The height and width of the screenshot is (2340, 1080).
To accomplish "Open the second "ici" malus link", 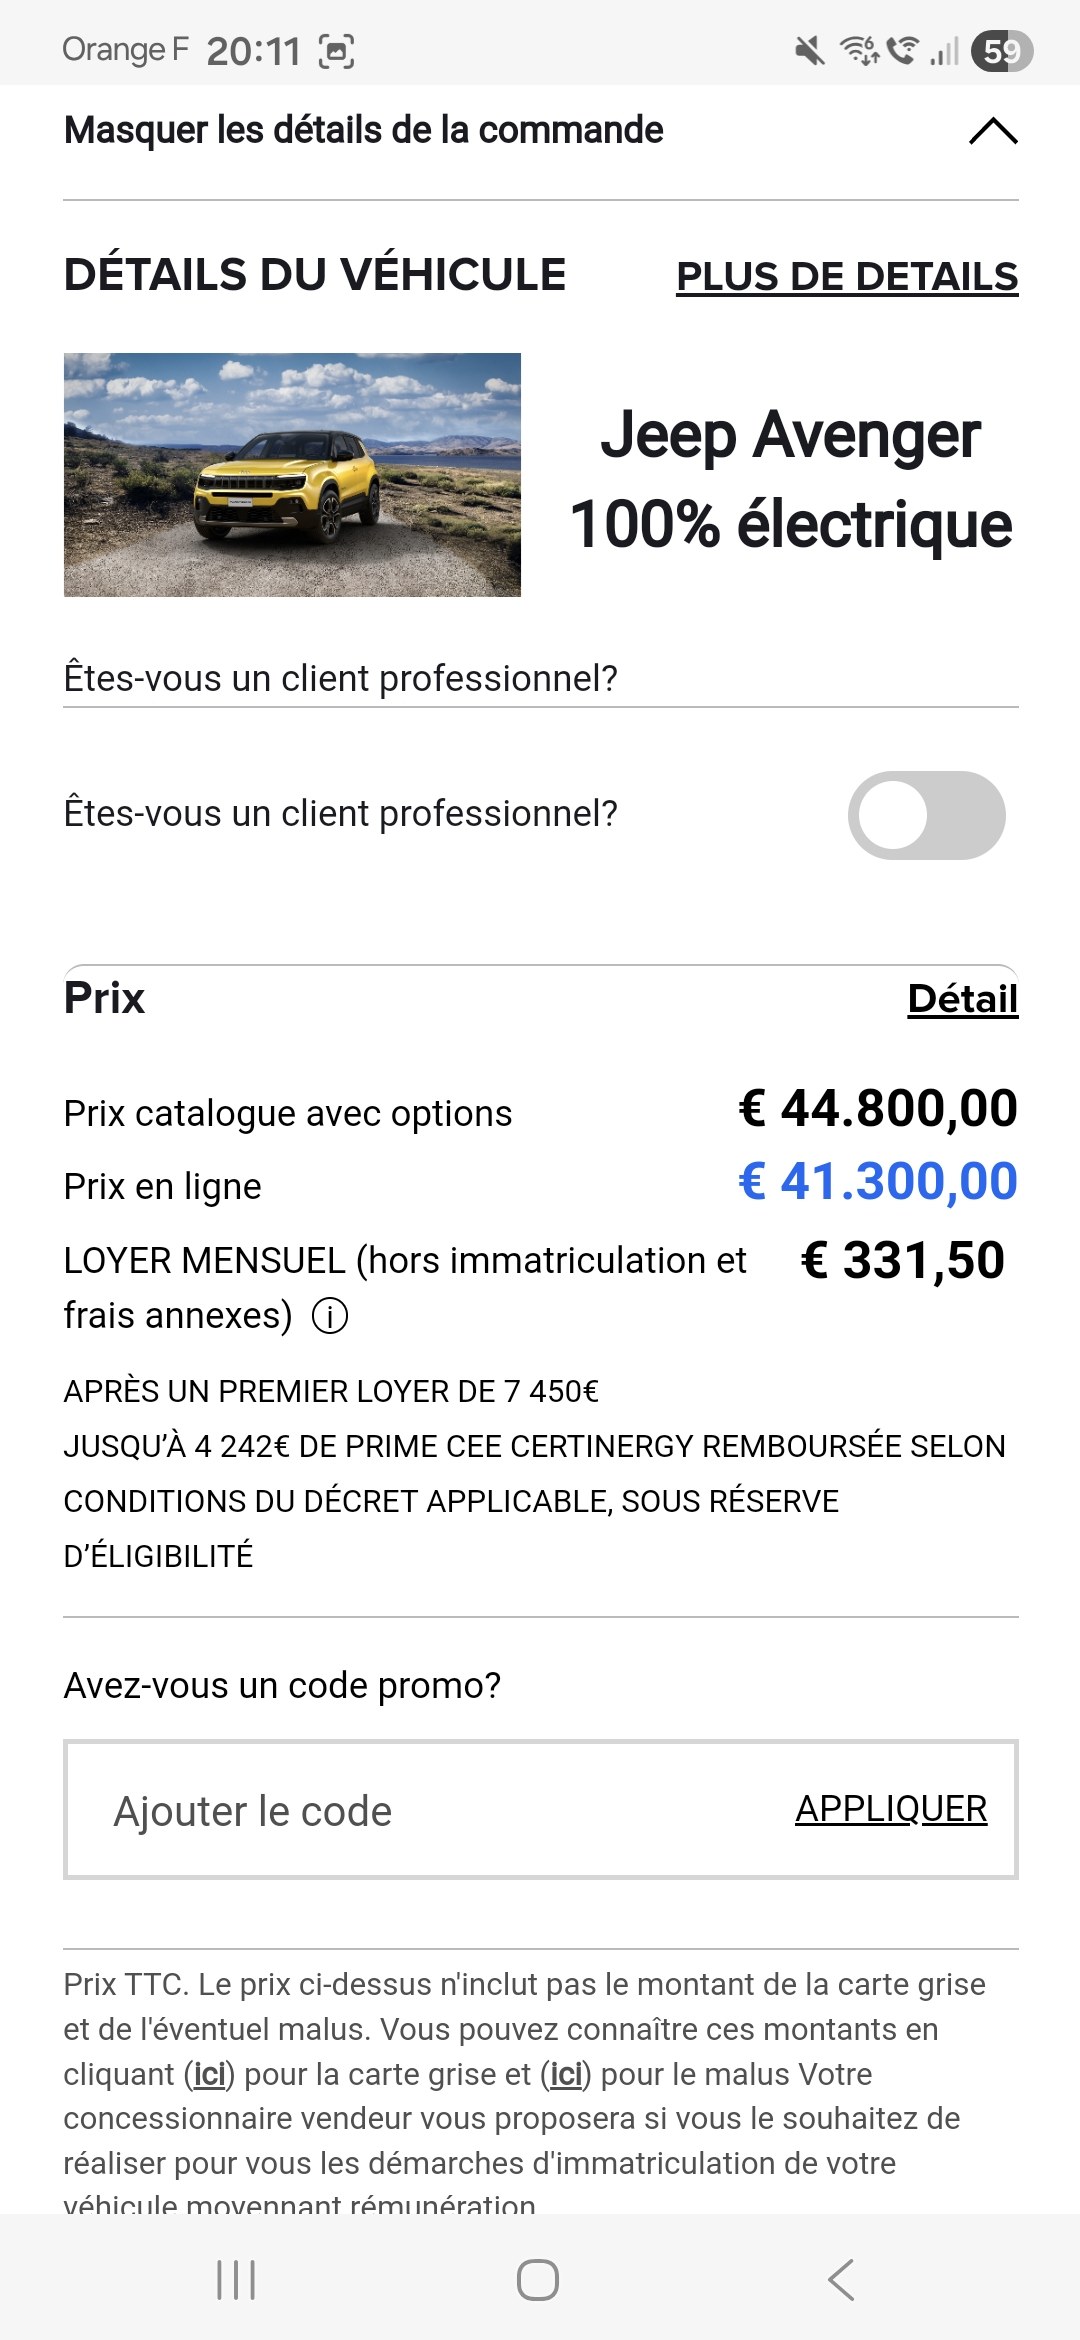I will pos(566,2074).
